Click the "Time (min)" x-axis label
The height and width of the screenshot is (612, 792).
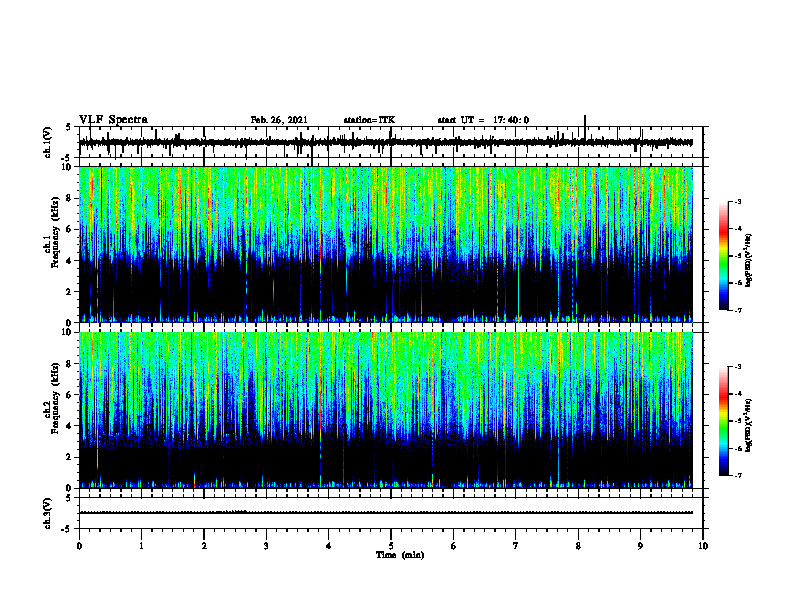click(400, 555)
